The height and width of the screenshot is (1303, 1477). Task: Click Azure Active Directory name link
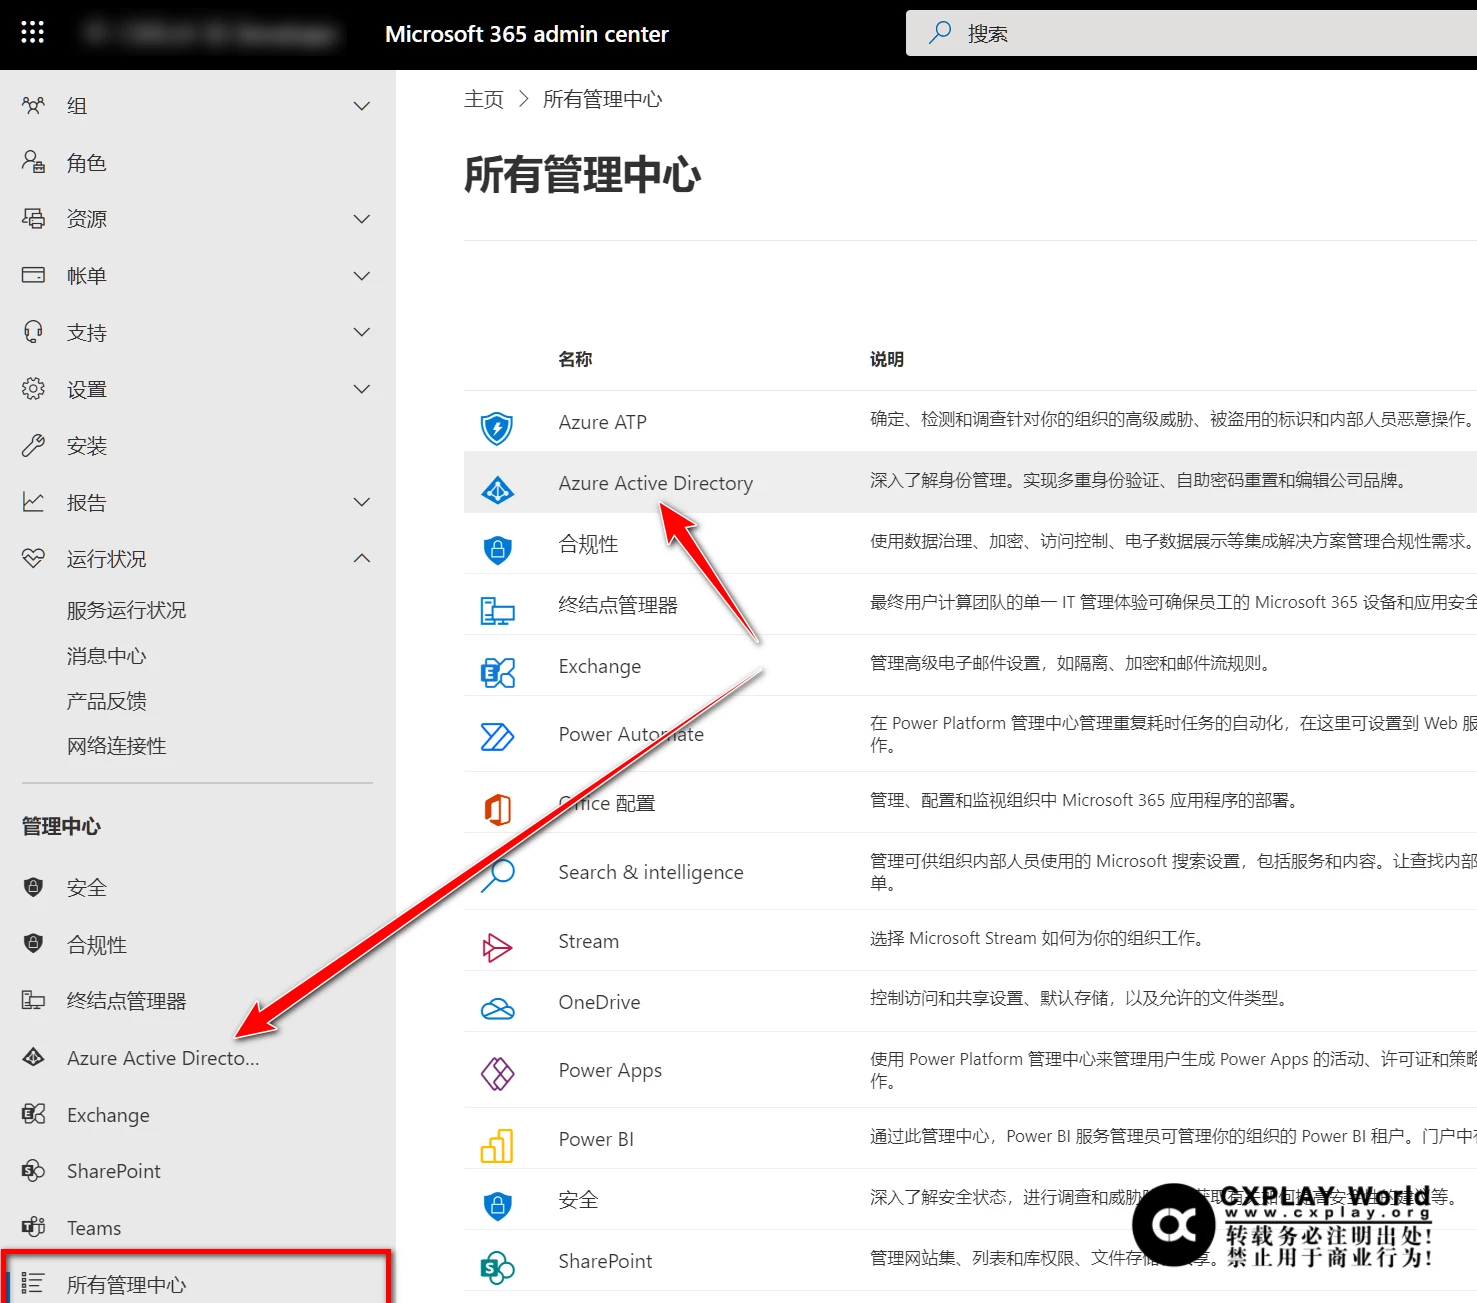[x=655, y=483]
